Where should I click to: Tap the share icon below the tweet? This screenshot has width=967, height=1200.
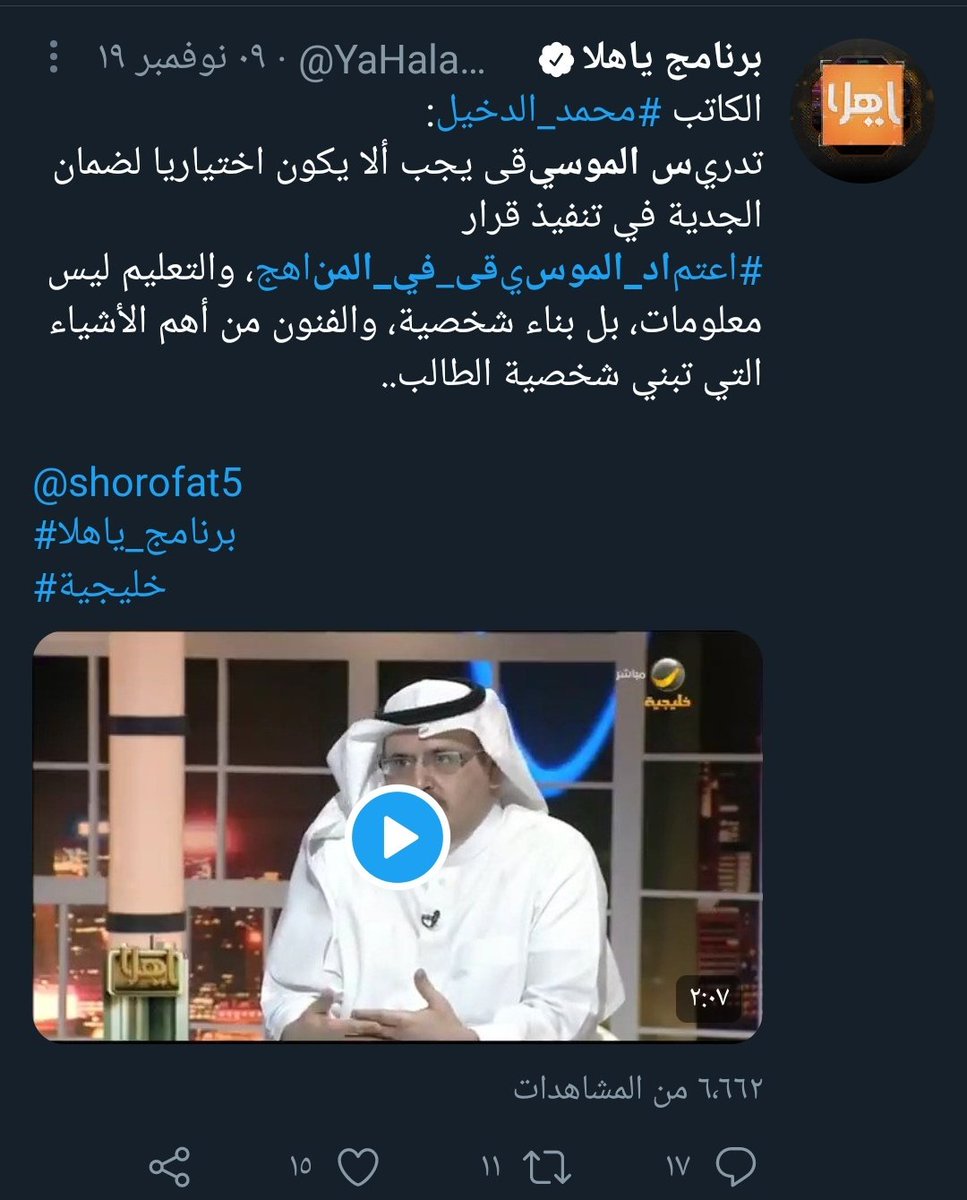(169, 1167)
